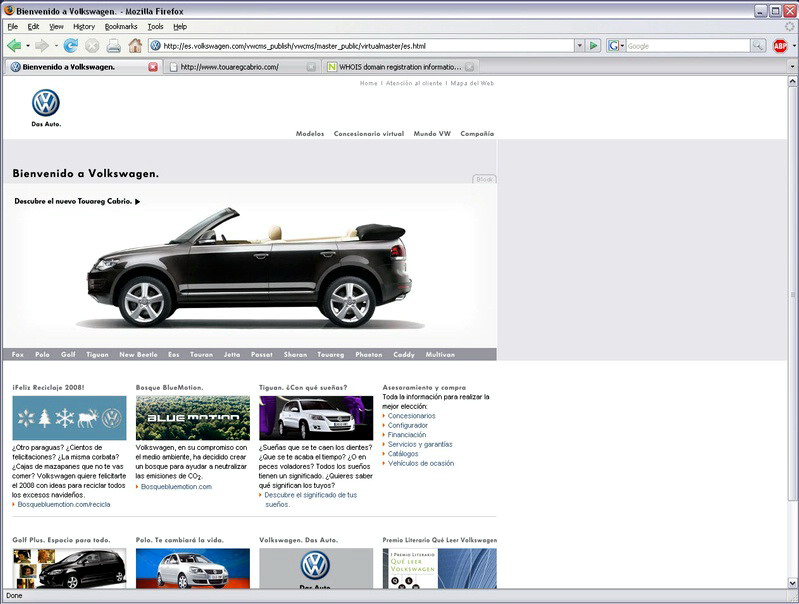
Task: Open the Mundo VW navigation link
Action: point(432,134)
